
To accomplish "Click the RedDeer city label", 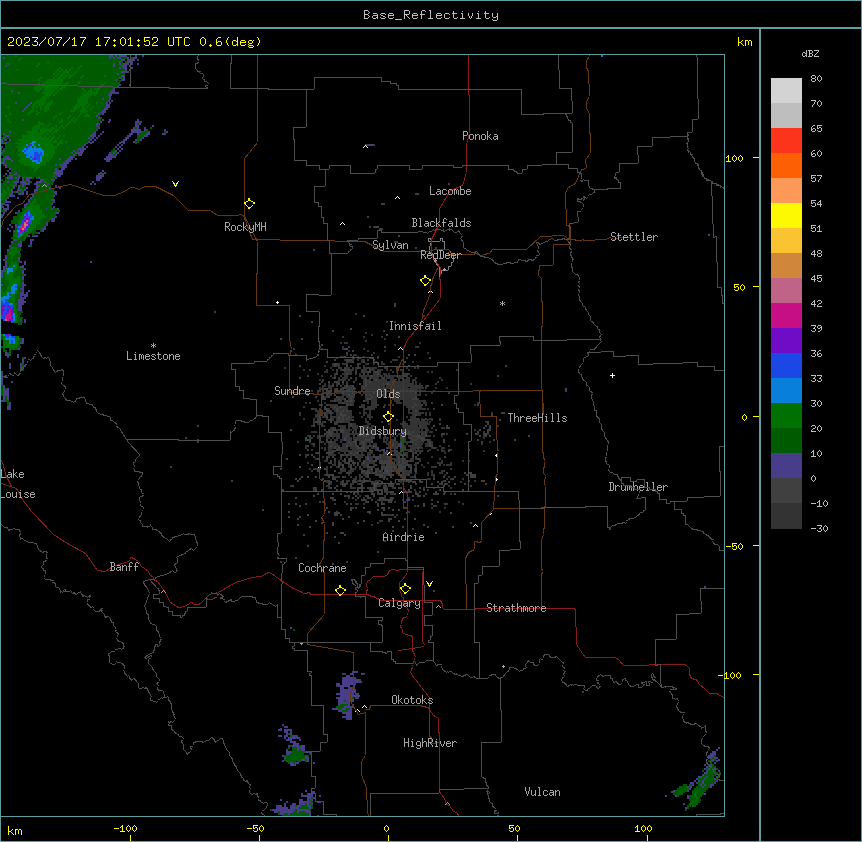I will pyautogui.click(x=440, y=255).
